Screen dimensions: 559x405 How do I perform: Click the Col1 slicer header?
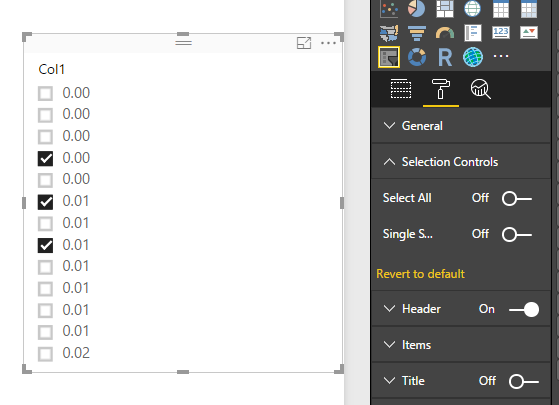pyautogui.click(x=51, y=69)
